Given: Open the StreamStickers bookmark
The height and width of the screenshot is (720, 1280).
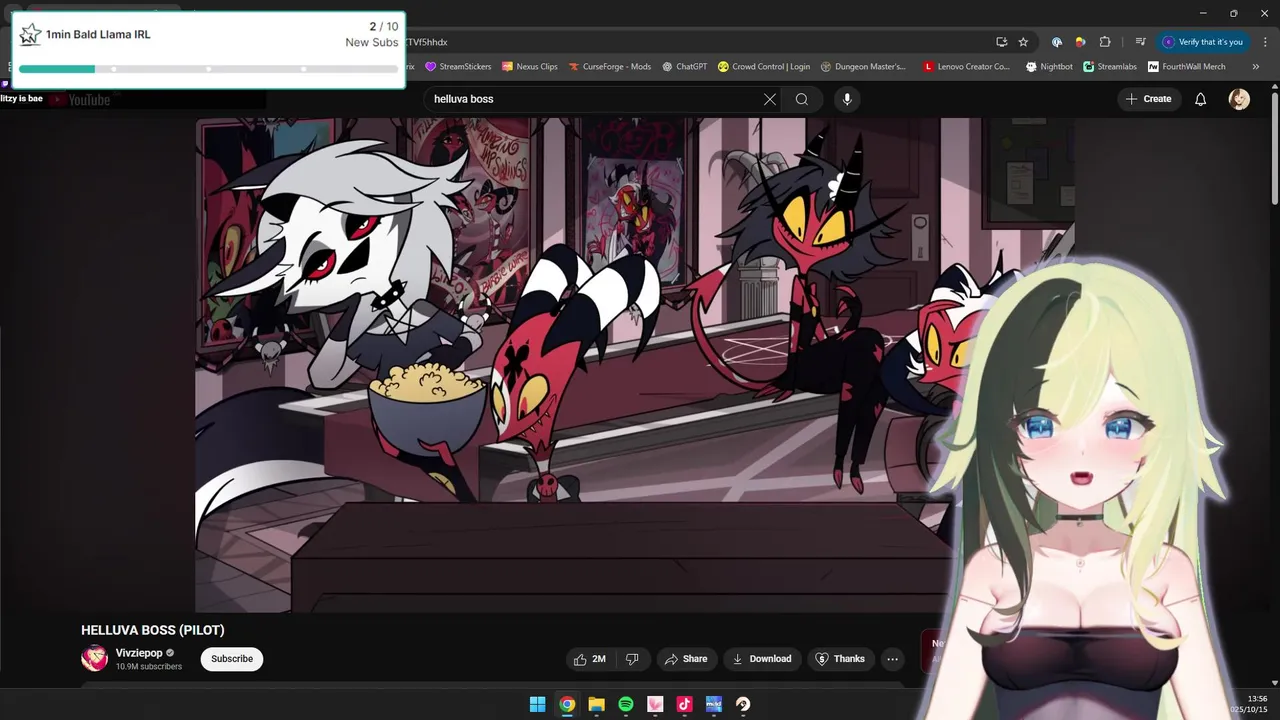Looking at the screenshot, I should pyautogui.click(x=458, y=67).
